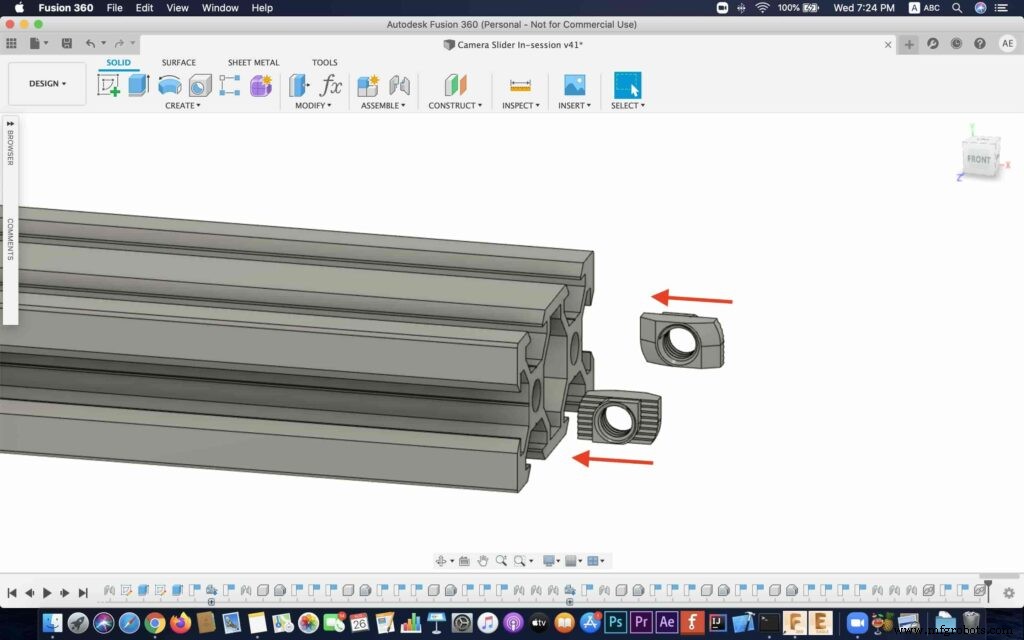Activate the Pan tool in navigation bar
This screenshot has width=1024, height=640.
pos(484,561)
